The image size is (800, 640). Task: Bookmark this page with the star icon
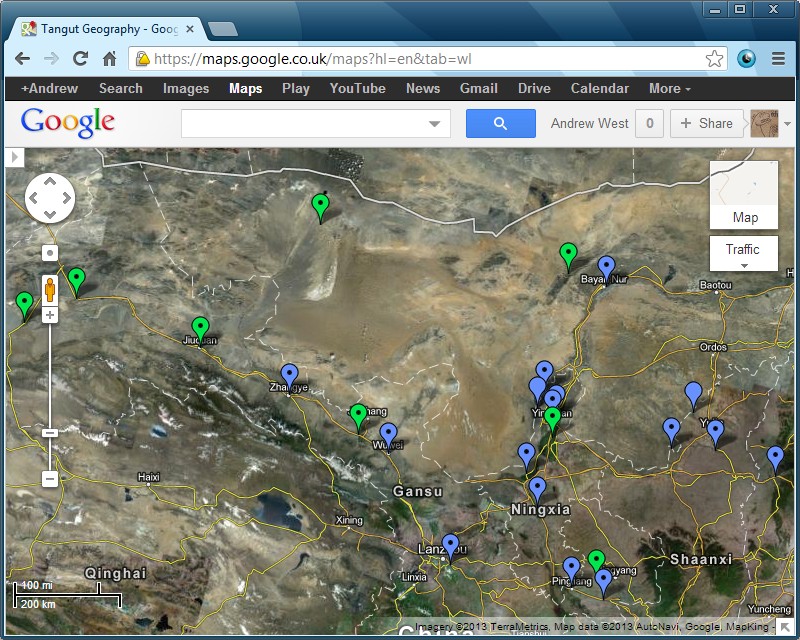tap(714, 59)
